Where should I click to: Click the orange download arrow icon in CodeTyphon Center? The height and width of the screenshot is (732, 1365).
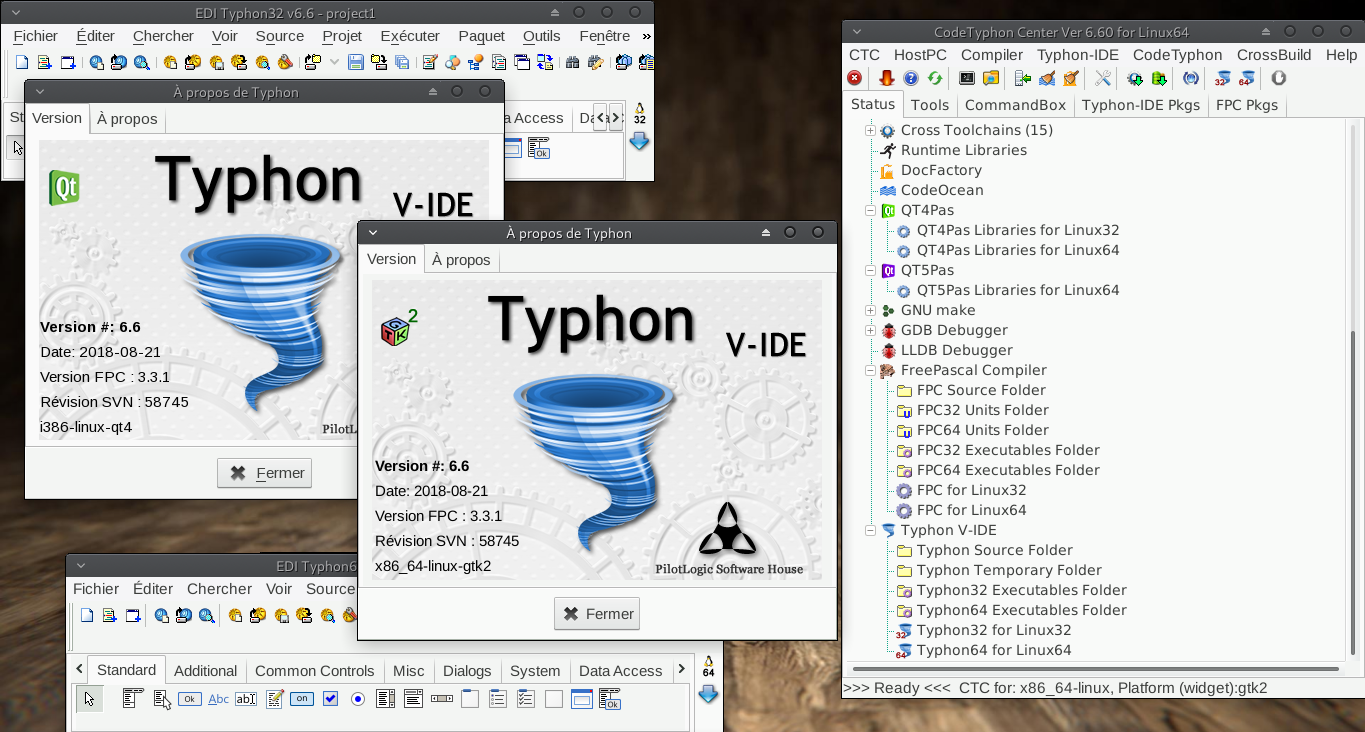coord(886,78)
